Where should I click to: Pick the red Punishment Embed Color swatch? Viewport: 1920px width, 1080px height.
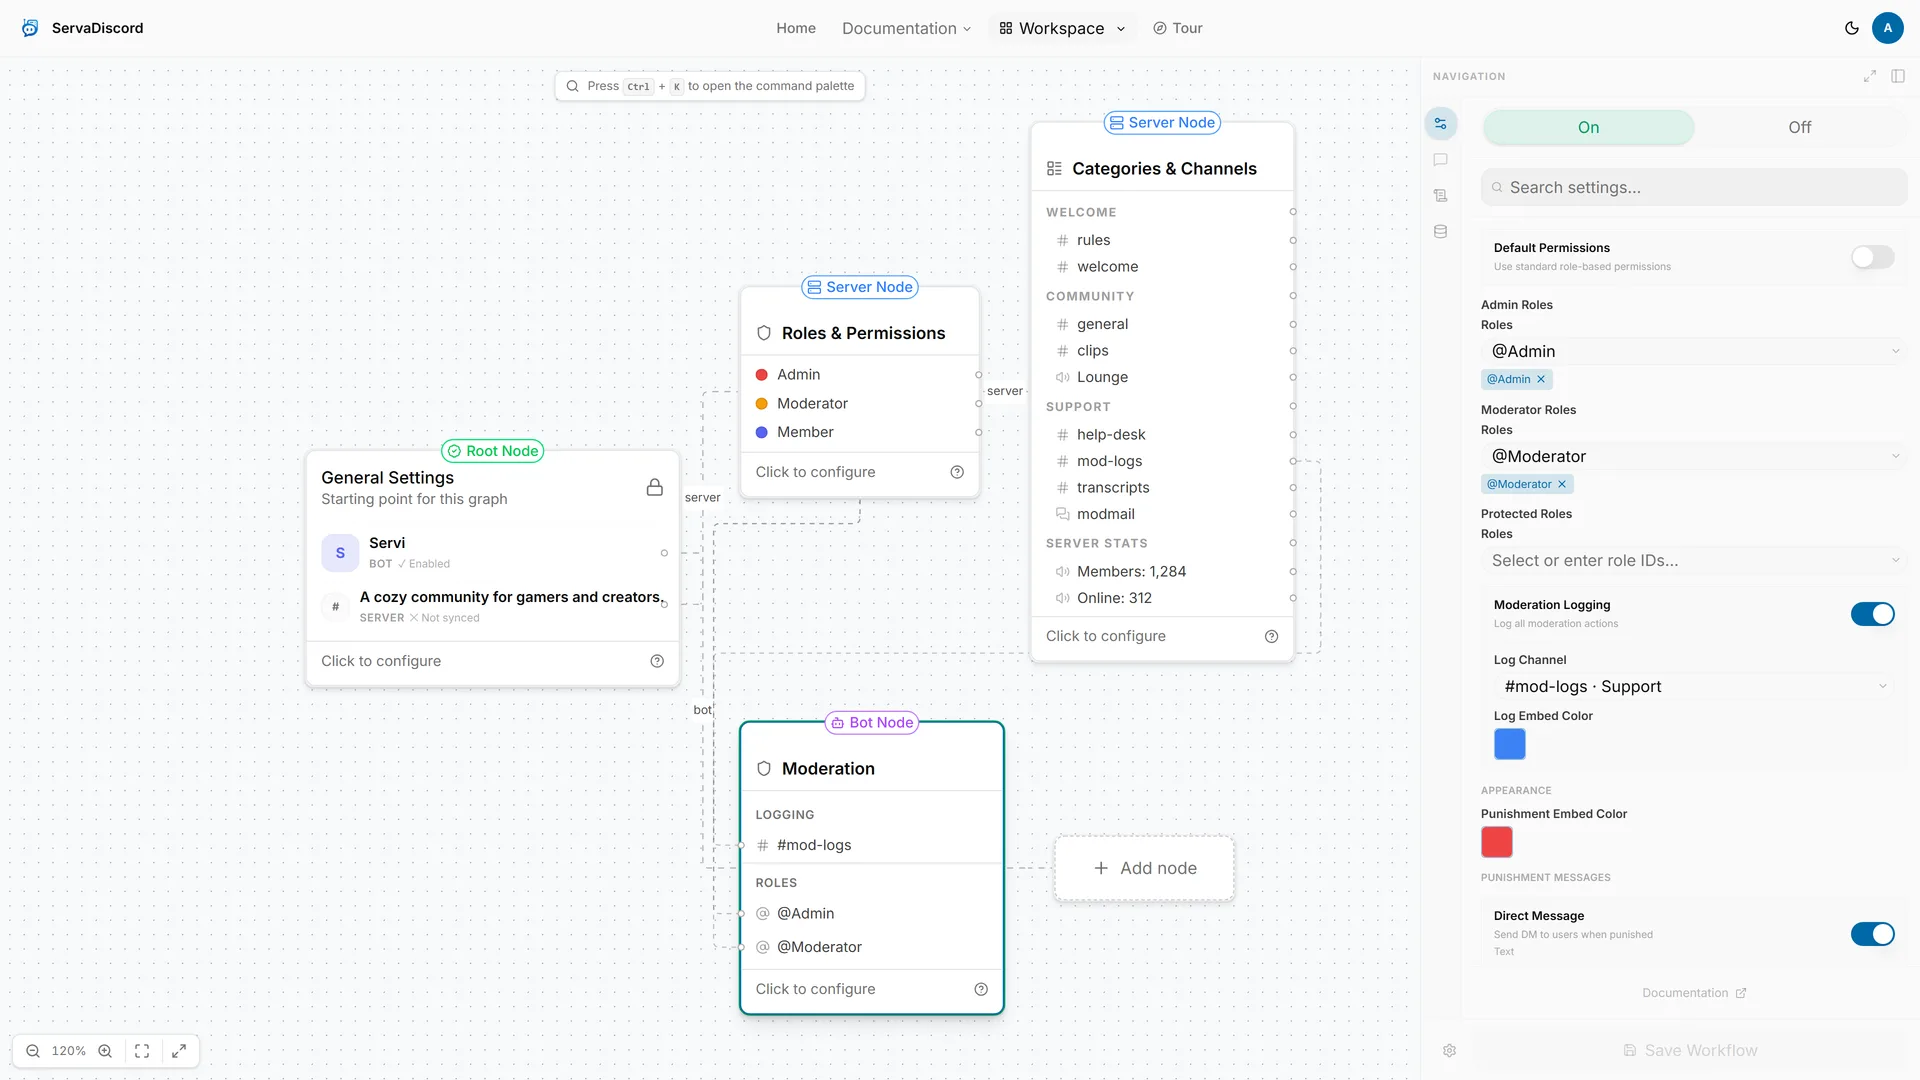[1496, 842]
